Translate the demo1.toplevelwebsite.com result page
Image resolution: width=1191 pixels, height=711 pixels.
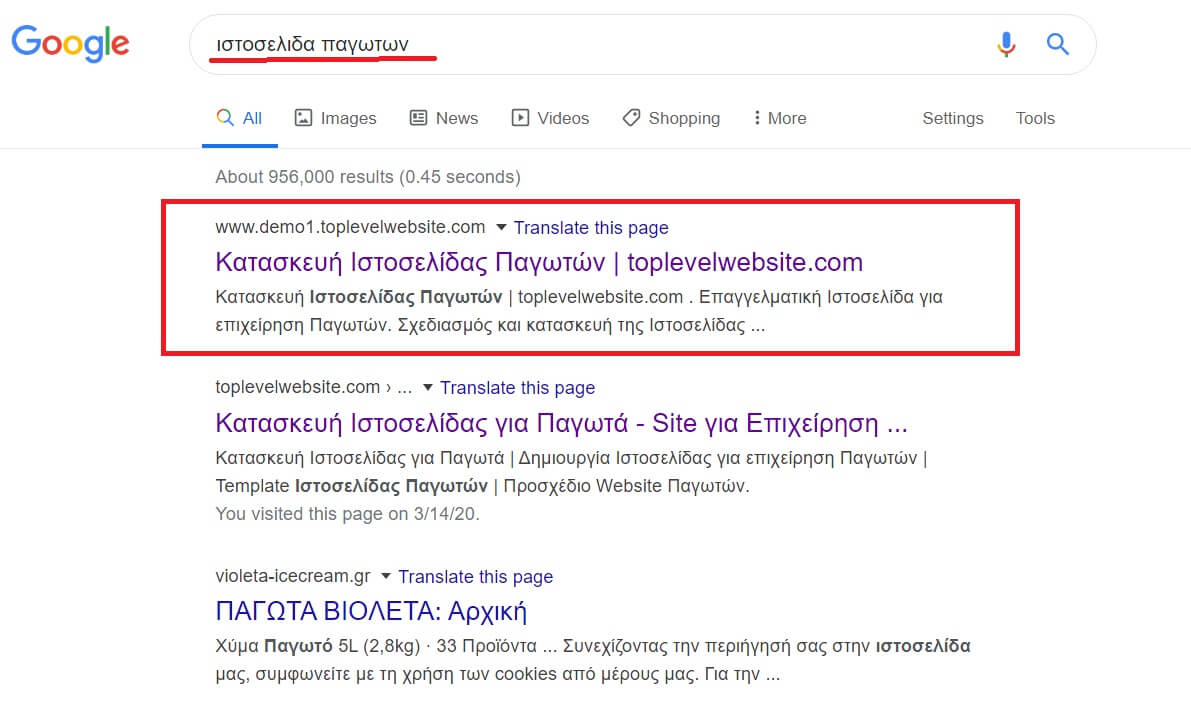click(x=591, y=227)
